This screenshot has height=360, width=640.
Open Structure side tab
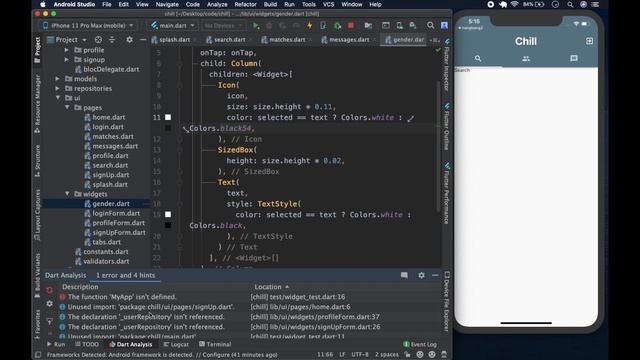coord(37,161)
